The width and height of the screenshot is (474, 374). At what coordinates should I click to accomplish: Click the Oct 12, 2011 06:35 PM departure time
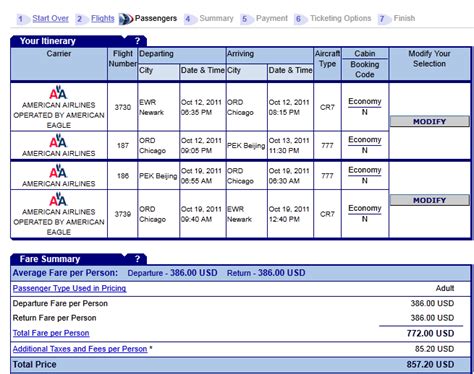pyautogui.click(x=201, y=107)
